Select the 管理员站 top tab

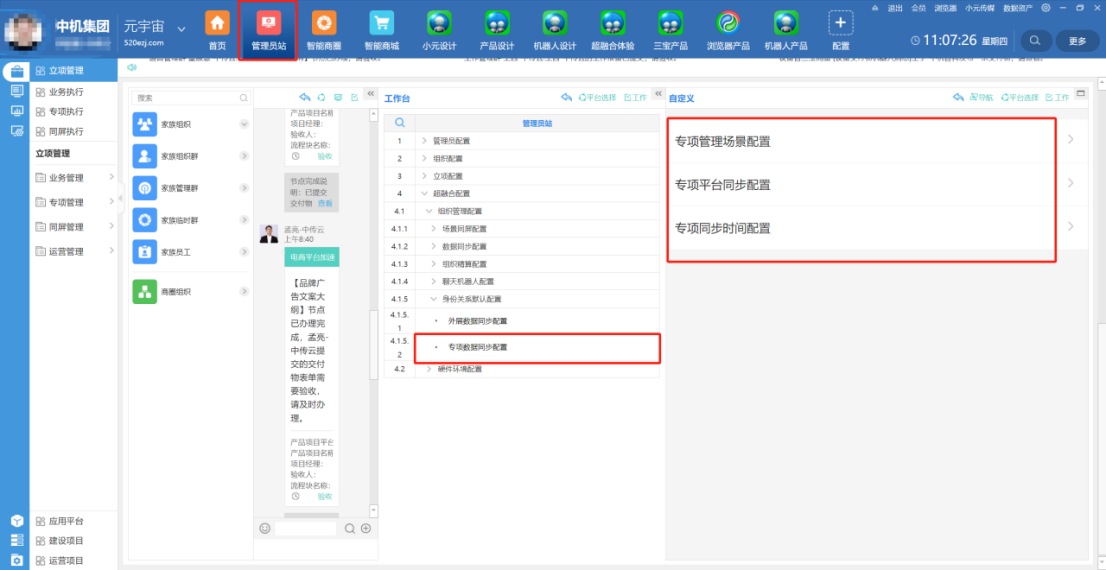pos(268,30)
